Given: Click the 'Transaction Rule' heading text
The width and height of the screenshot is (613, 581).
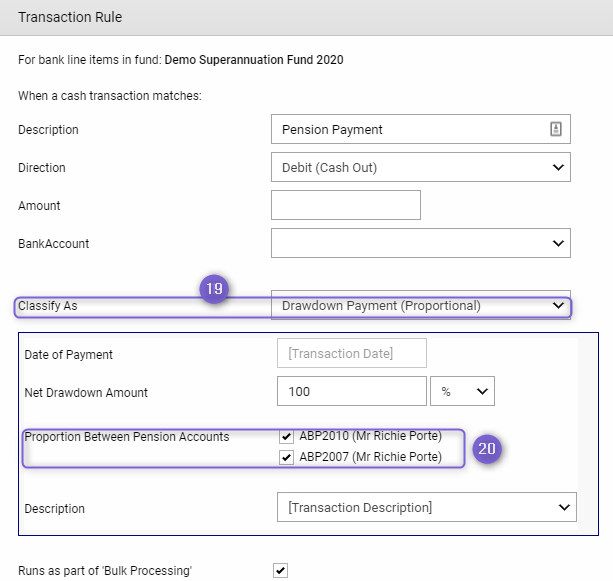Looking at the screenshot, I should pyautogui.click(x=70, y=17).
